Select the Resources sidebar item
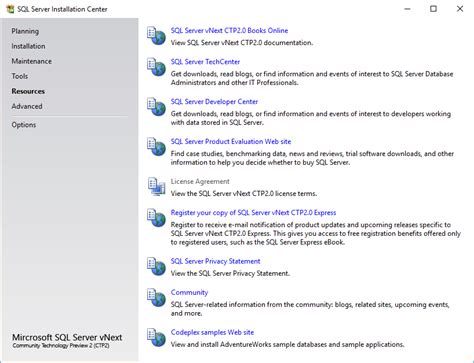Image resolution: width=474 pixels, height=363 pixels. pyautogui.click(x=28, y=91)
